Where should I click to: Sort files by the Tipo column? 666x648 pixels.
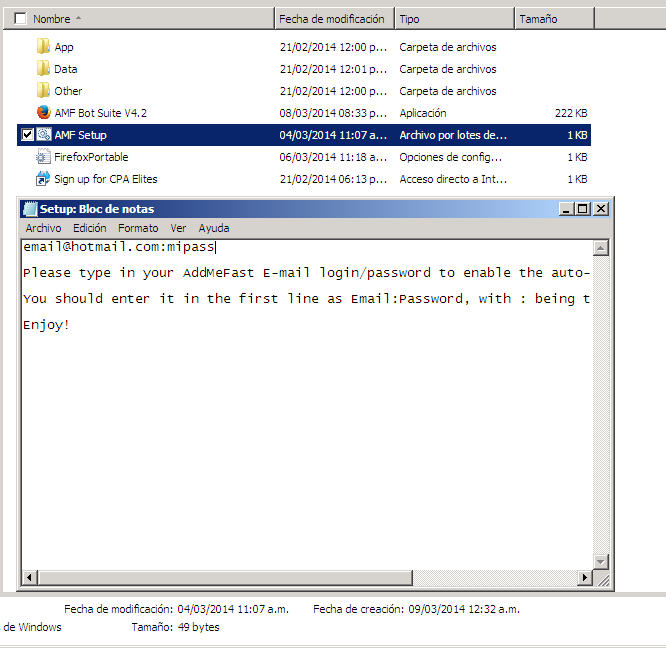tap(454, 19)
